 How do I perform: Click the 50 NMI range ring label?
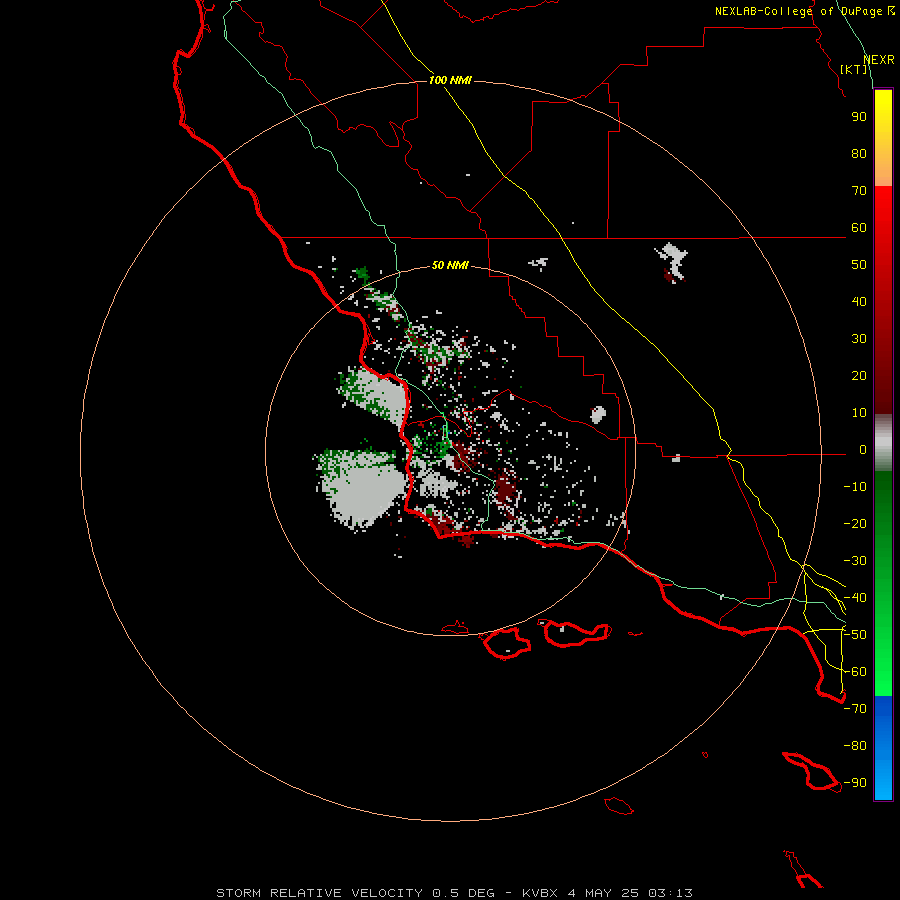pos(450,265)
